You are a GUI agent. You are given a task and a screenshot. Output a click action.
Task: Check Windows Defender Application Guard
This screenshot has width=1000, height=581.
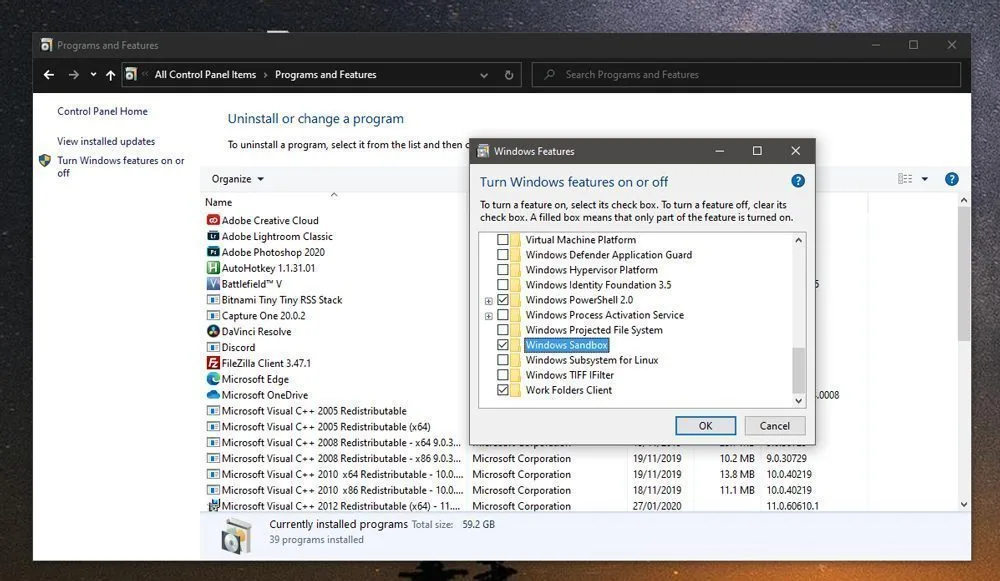coord(503,254)
